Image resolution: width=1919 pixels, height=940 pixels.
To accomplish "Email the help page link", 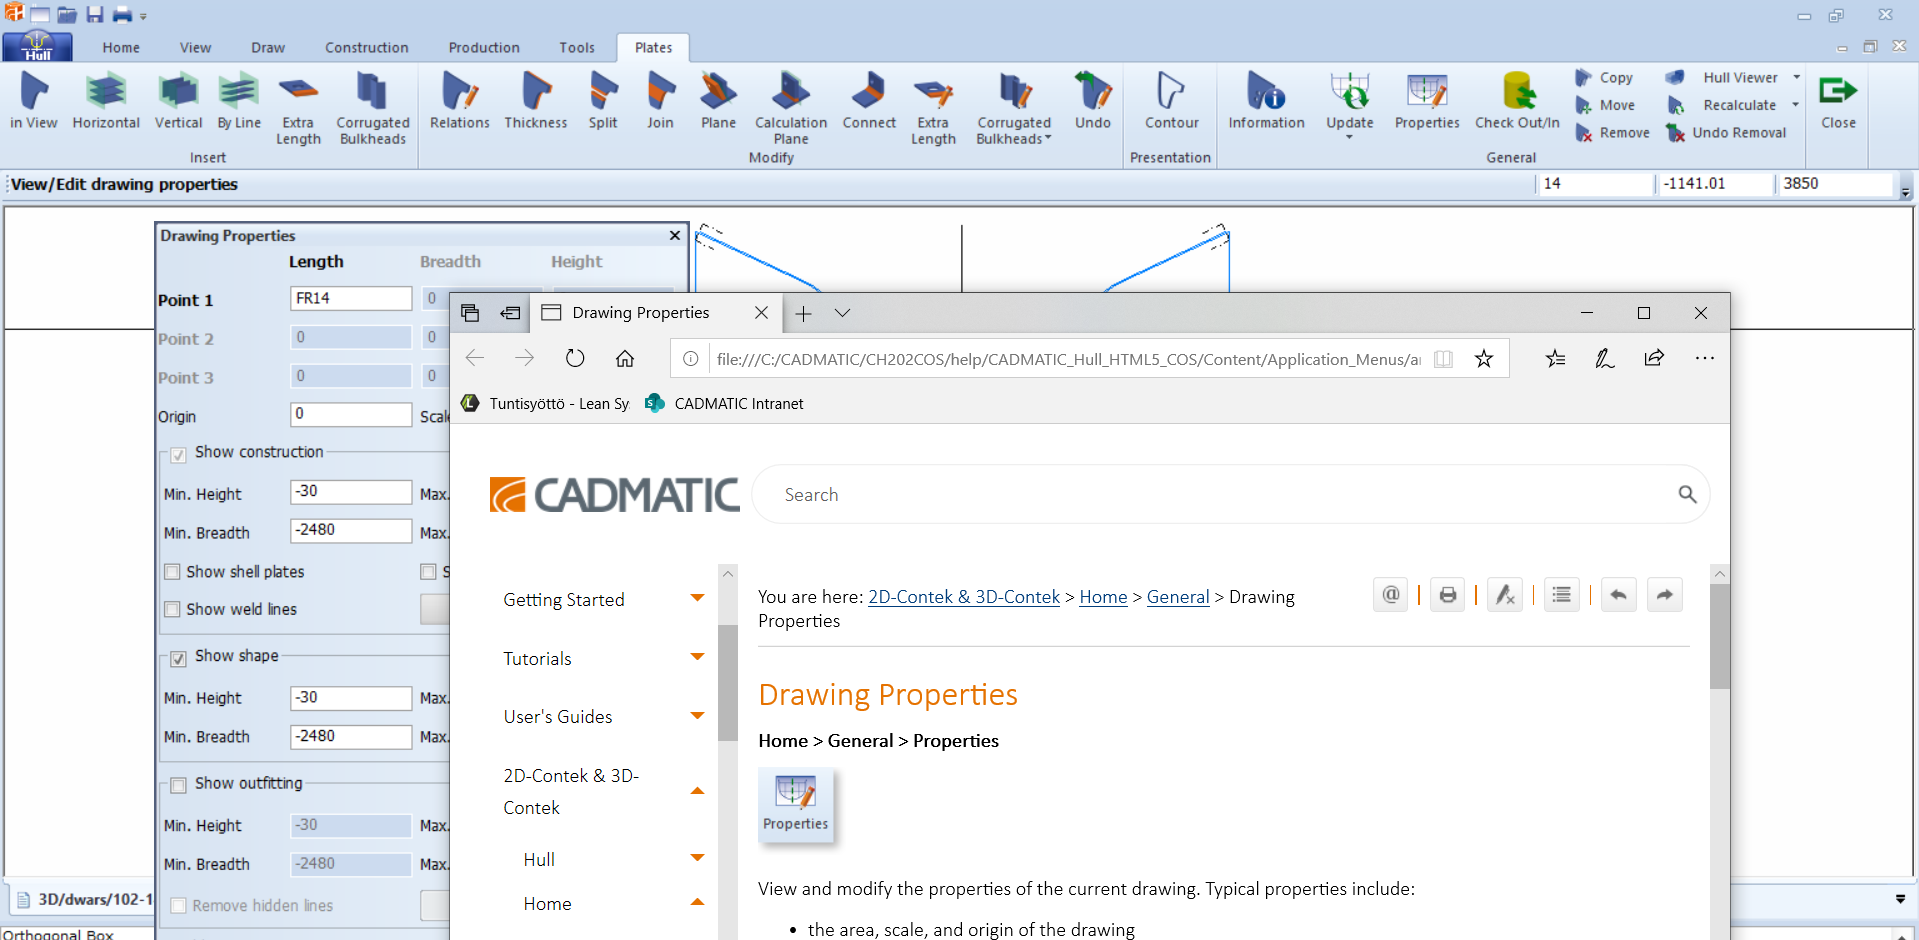I will coord(1390,595).
